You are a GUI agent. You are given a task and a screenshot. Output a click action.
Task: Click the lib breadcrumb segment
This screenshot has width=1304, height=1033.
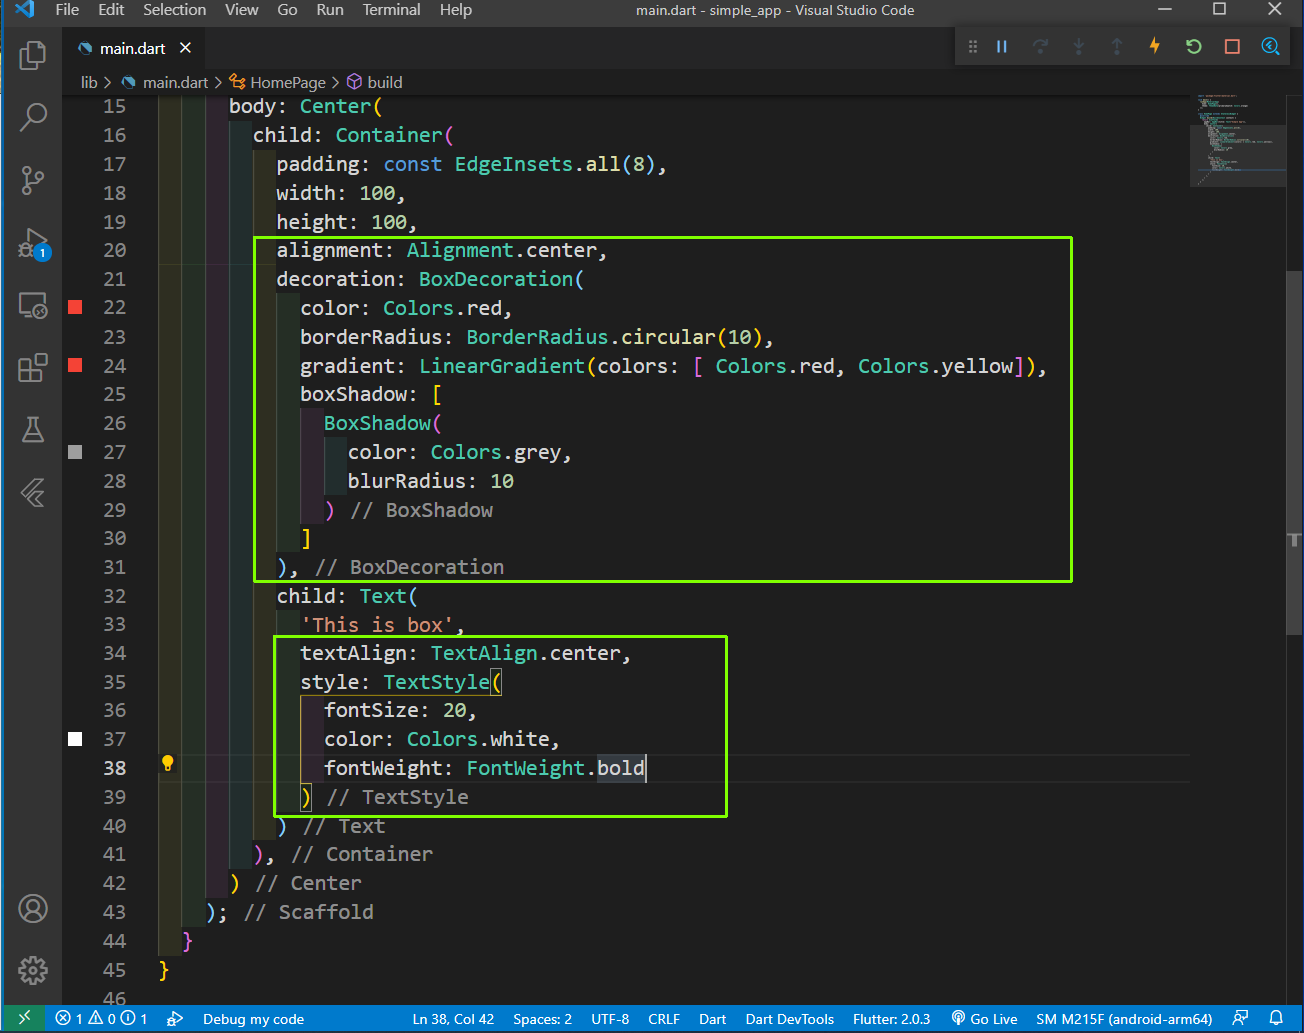(89, 82)
